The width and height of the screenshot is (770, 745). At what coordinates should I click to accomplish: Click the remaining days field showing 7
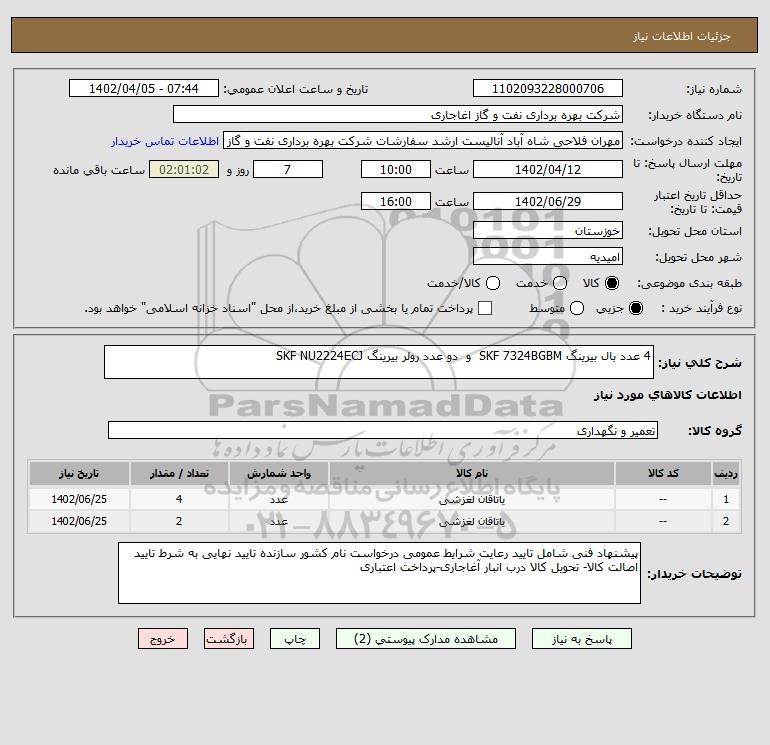288,169
